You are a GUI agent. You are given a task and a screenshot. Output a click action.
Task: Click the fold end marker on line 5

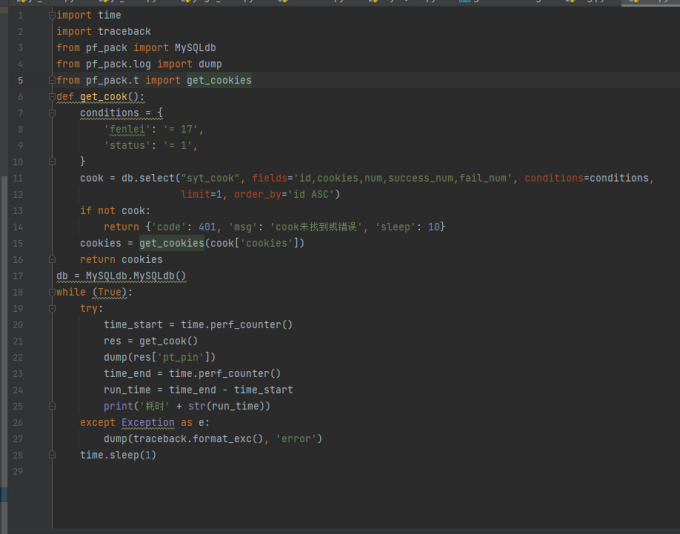coord(52,80)
